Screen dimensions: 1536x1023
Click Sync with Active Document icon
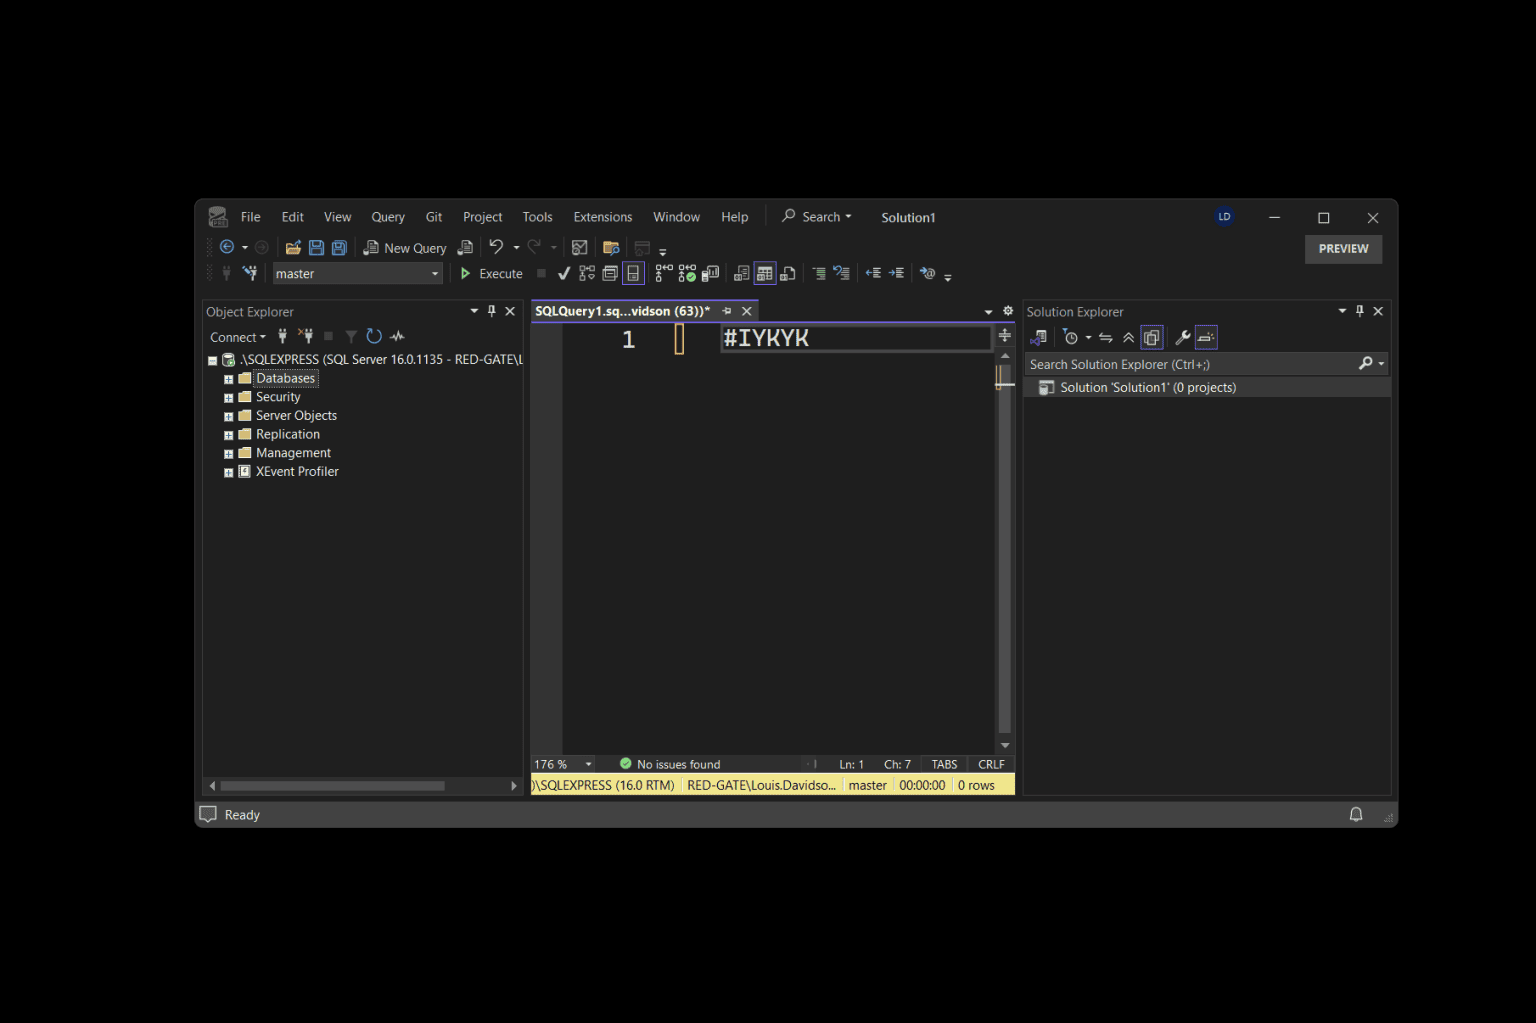(1105, 337)
